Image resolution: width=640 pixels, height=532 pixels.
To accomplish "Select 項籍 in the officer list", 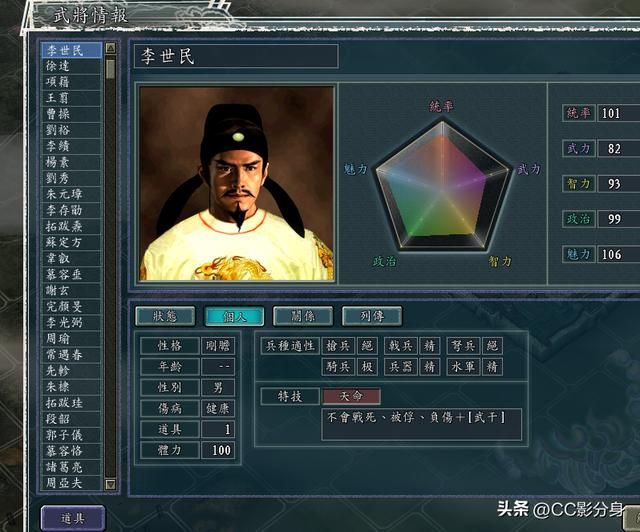I will coord(71,82).
